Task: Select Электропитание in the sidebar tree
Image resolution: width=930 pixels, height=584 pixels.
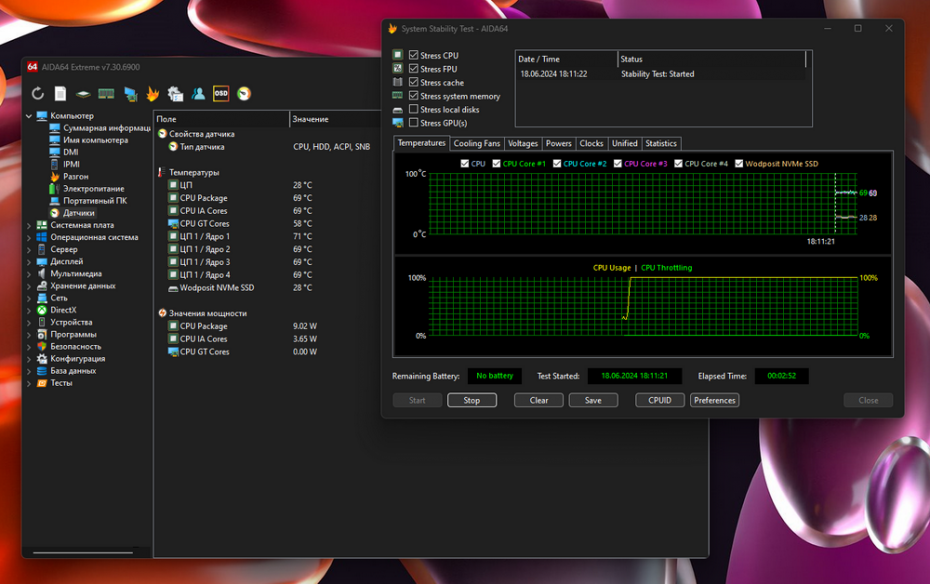Action: 93,189
